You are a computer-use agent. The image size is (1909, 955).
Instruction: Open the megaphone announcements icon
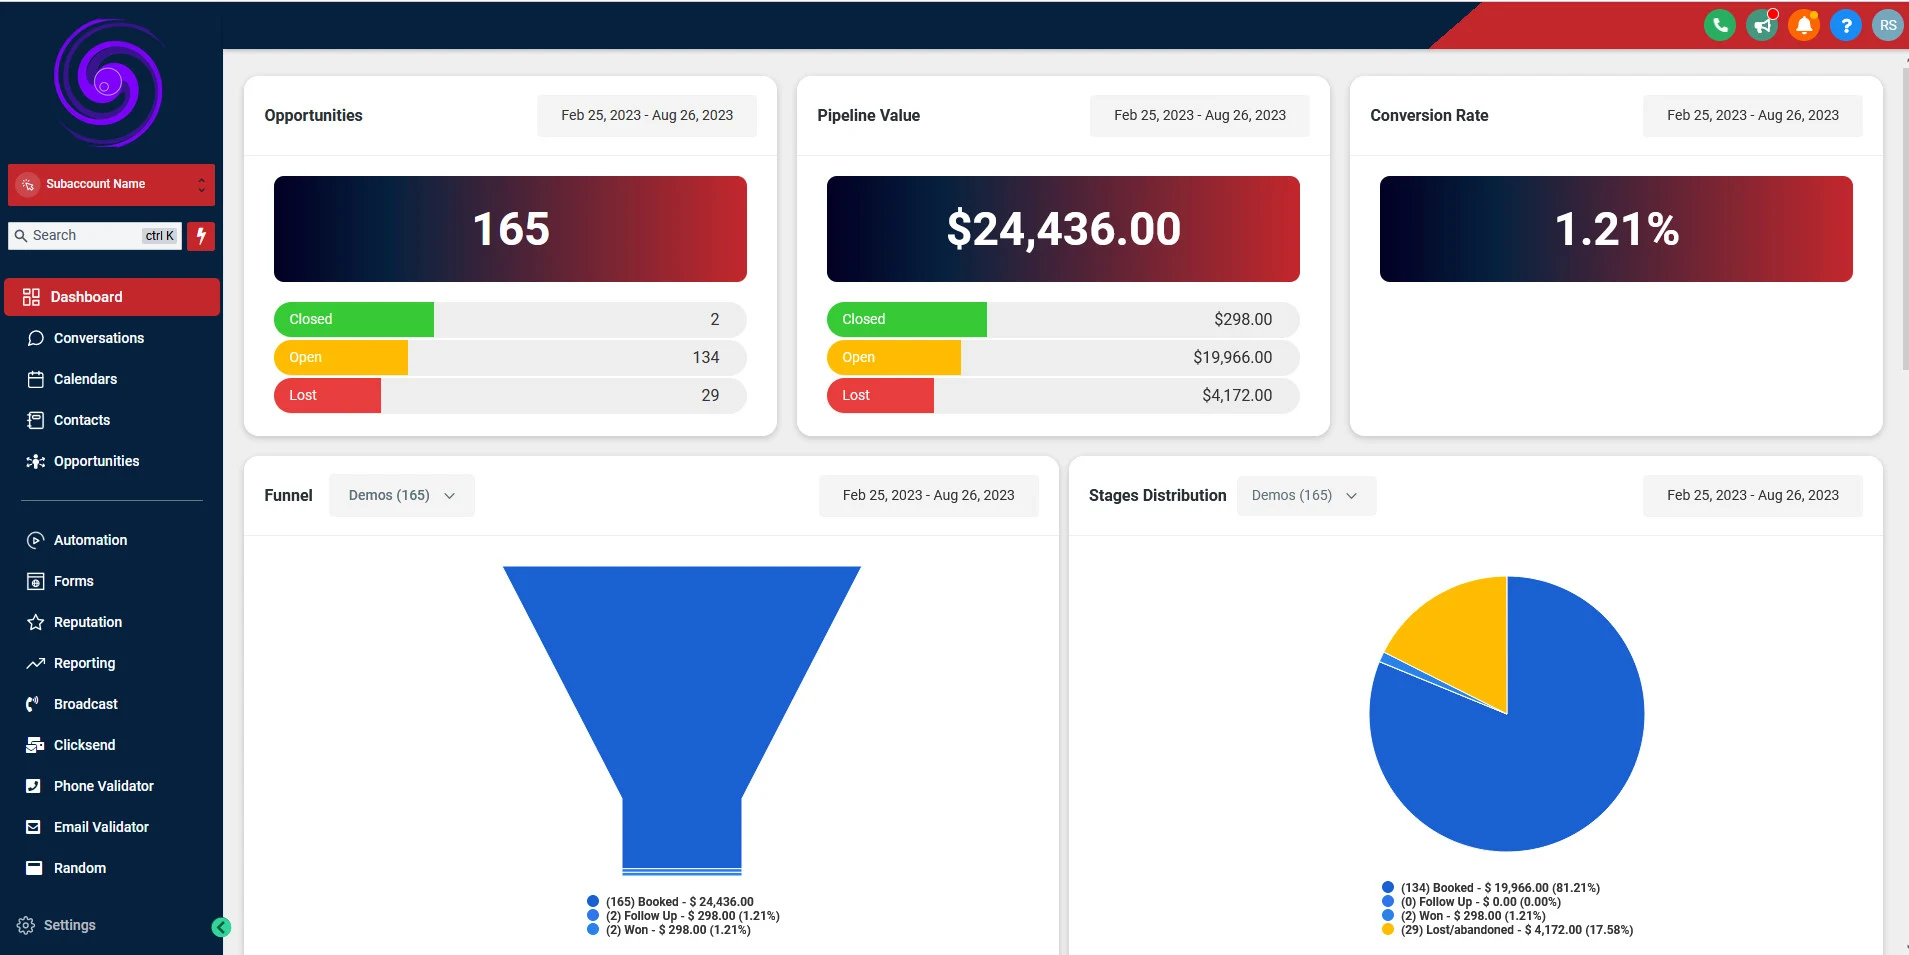[1762, 25]
